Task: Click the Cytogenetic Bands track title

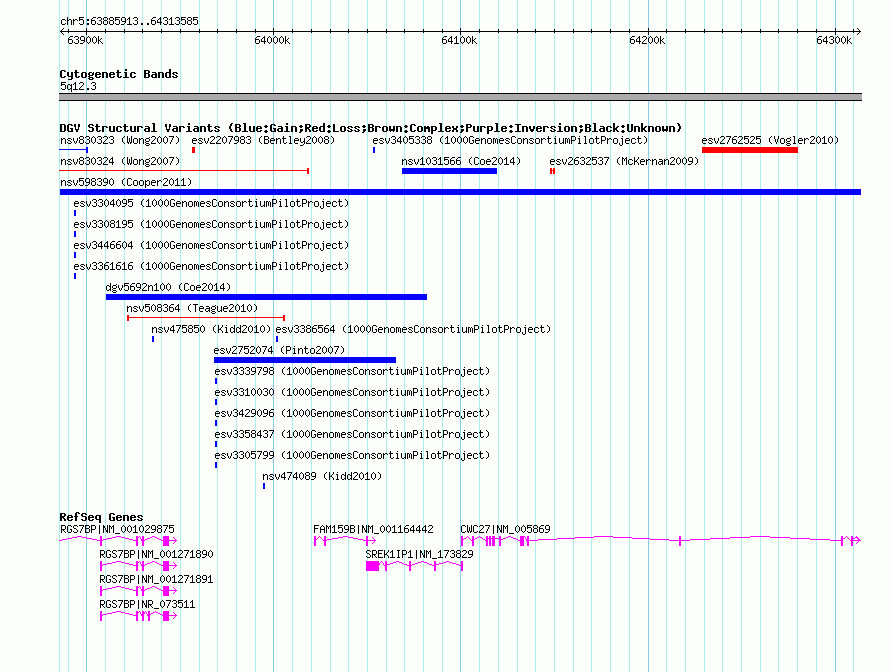Action: click(x=119, y=74)
